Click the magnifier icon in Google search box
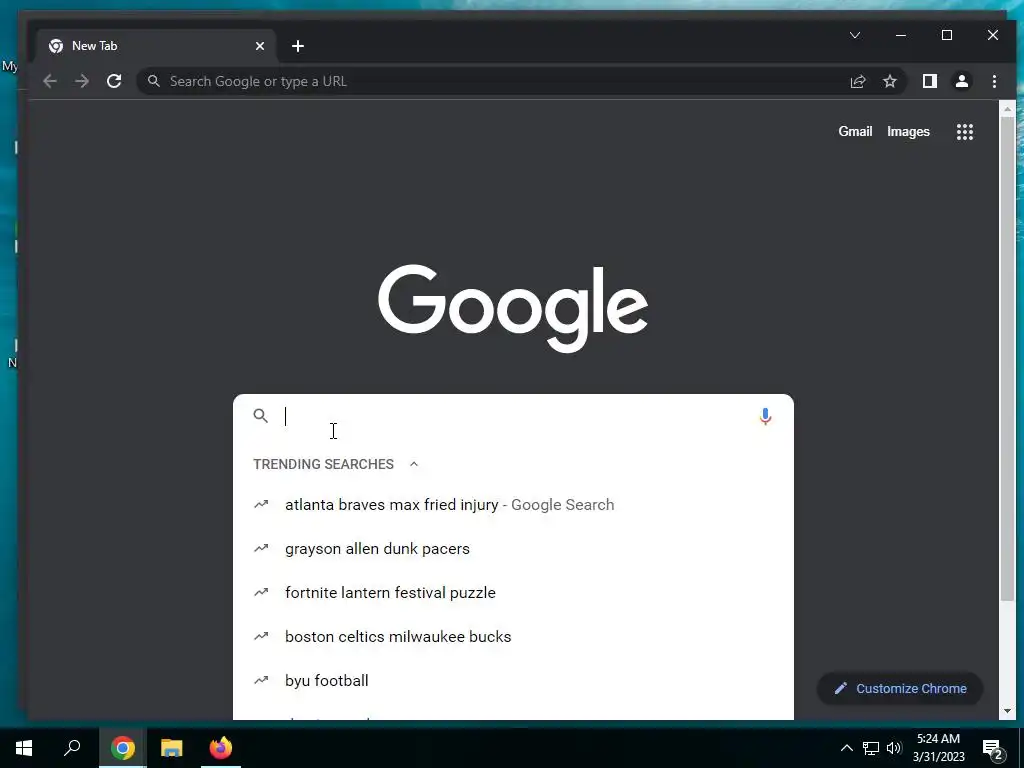Screen dimensions: 1024x768 pos(261,415)
